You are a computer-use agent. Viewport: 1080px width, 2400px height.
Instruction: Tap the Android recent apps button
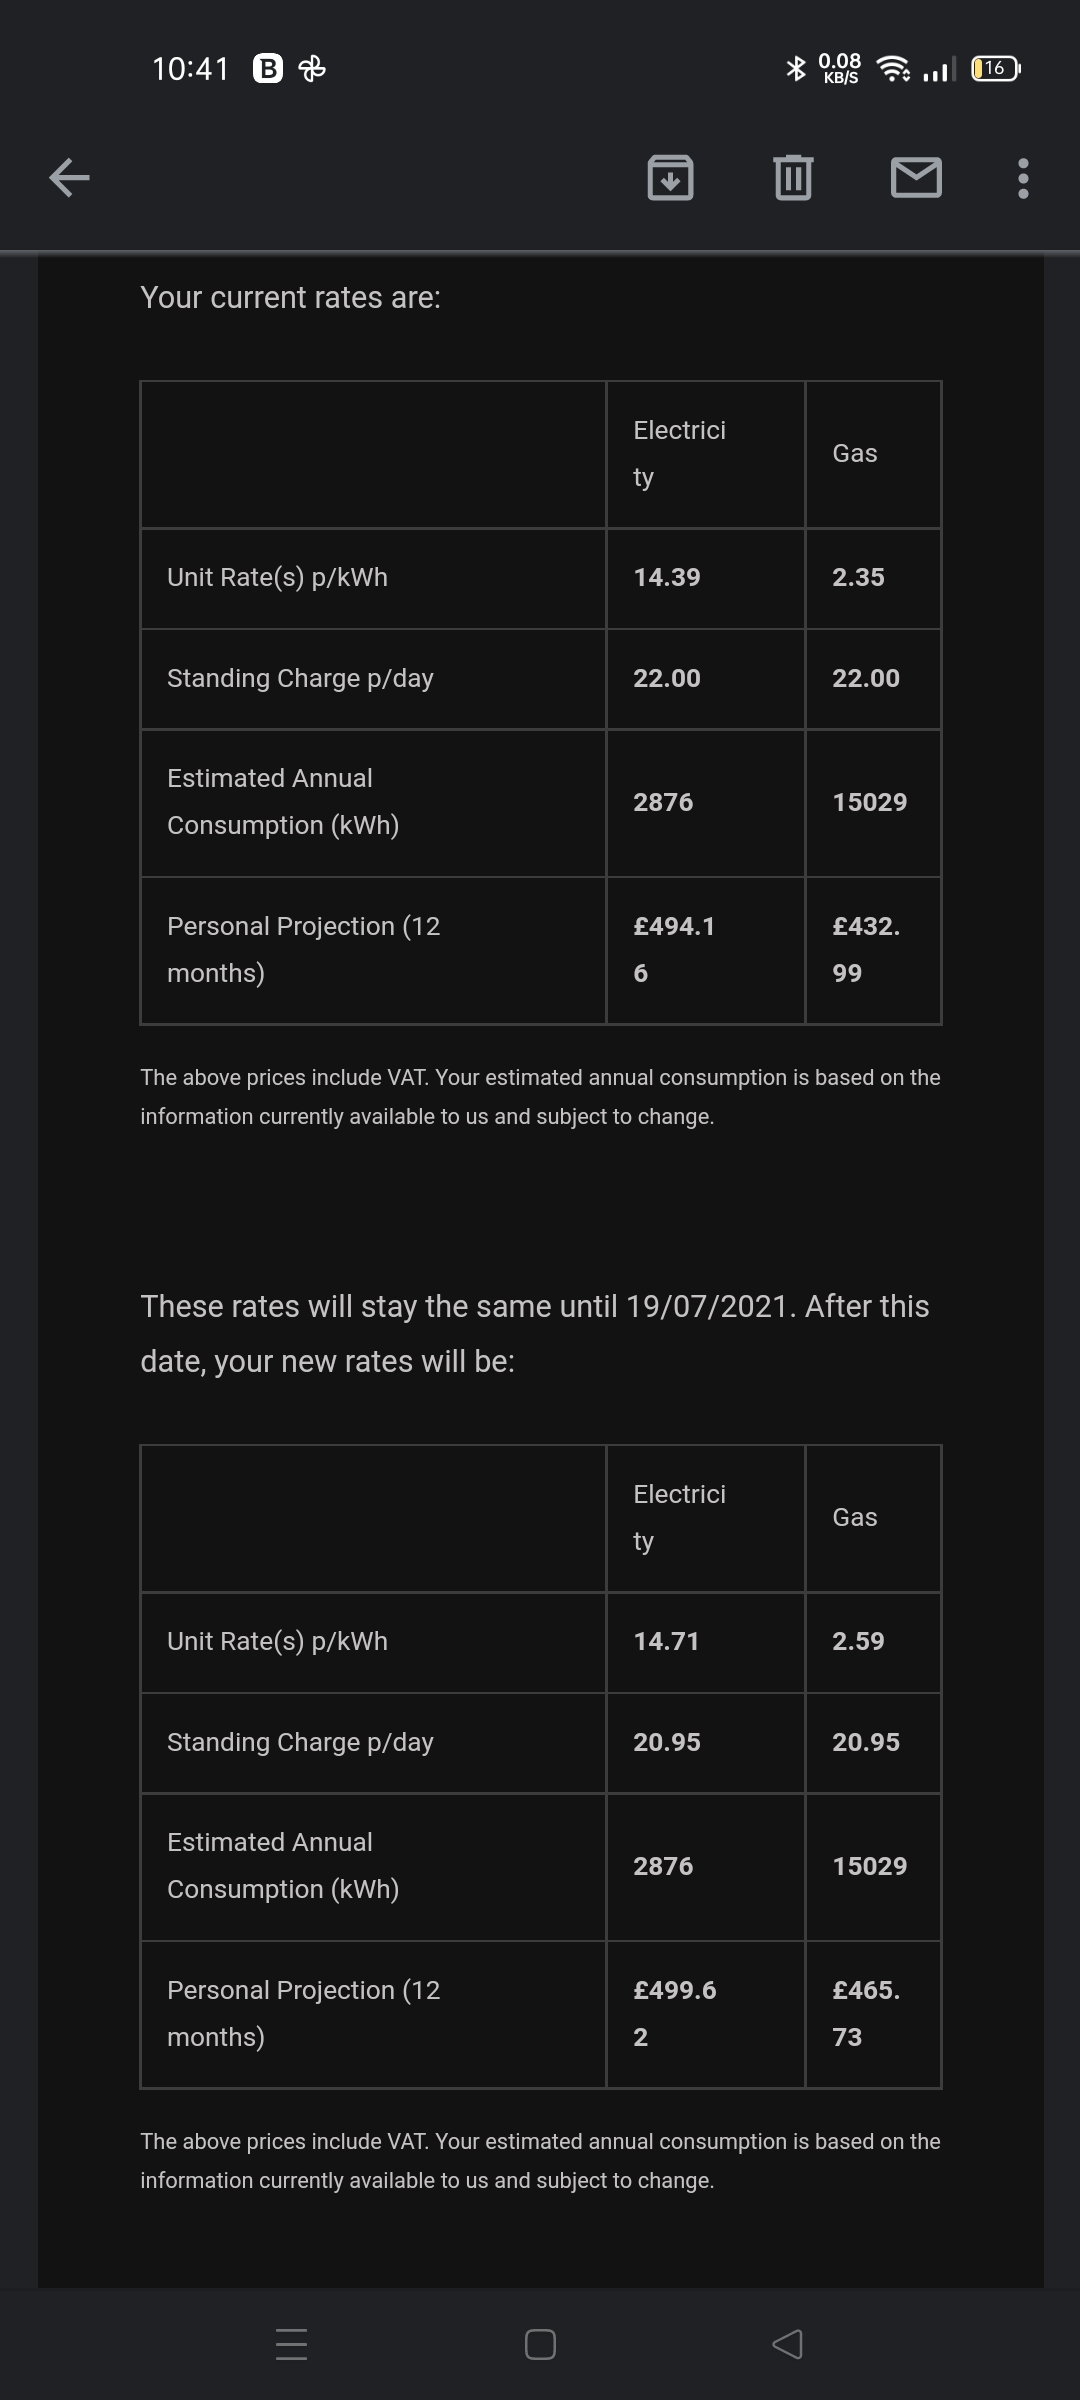coord(291,2344)
